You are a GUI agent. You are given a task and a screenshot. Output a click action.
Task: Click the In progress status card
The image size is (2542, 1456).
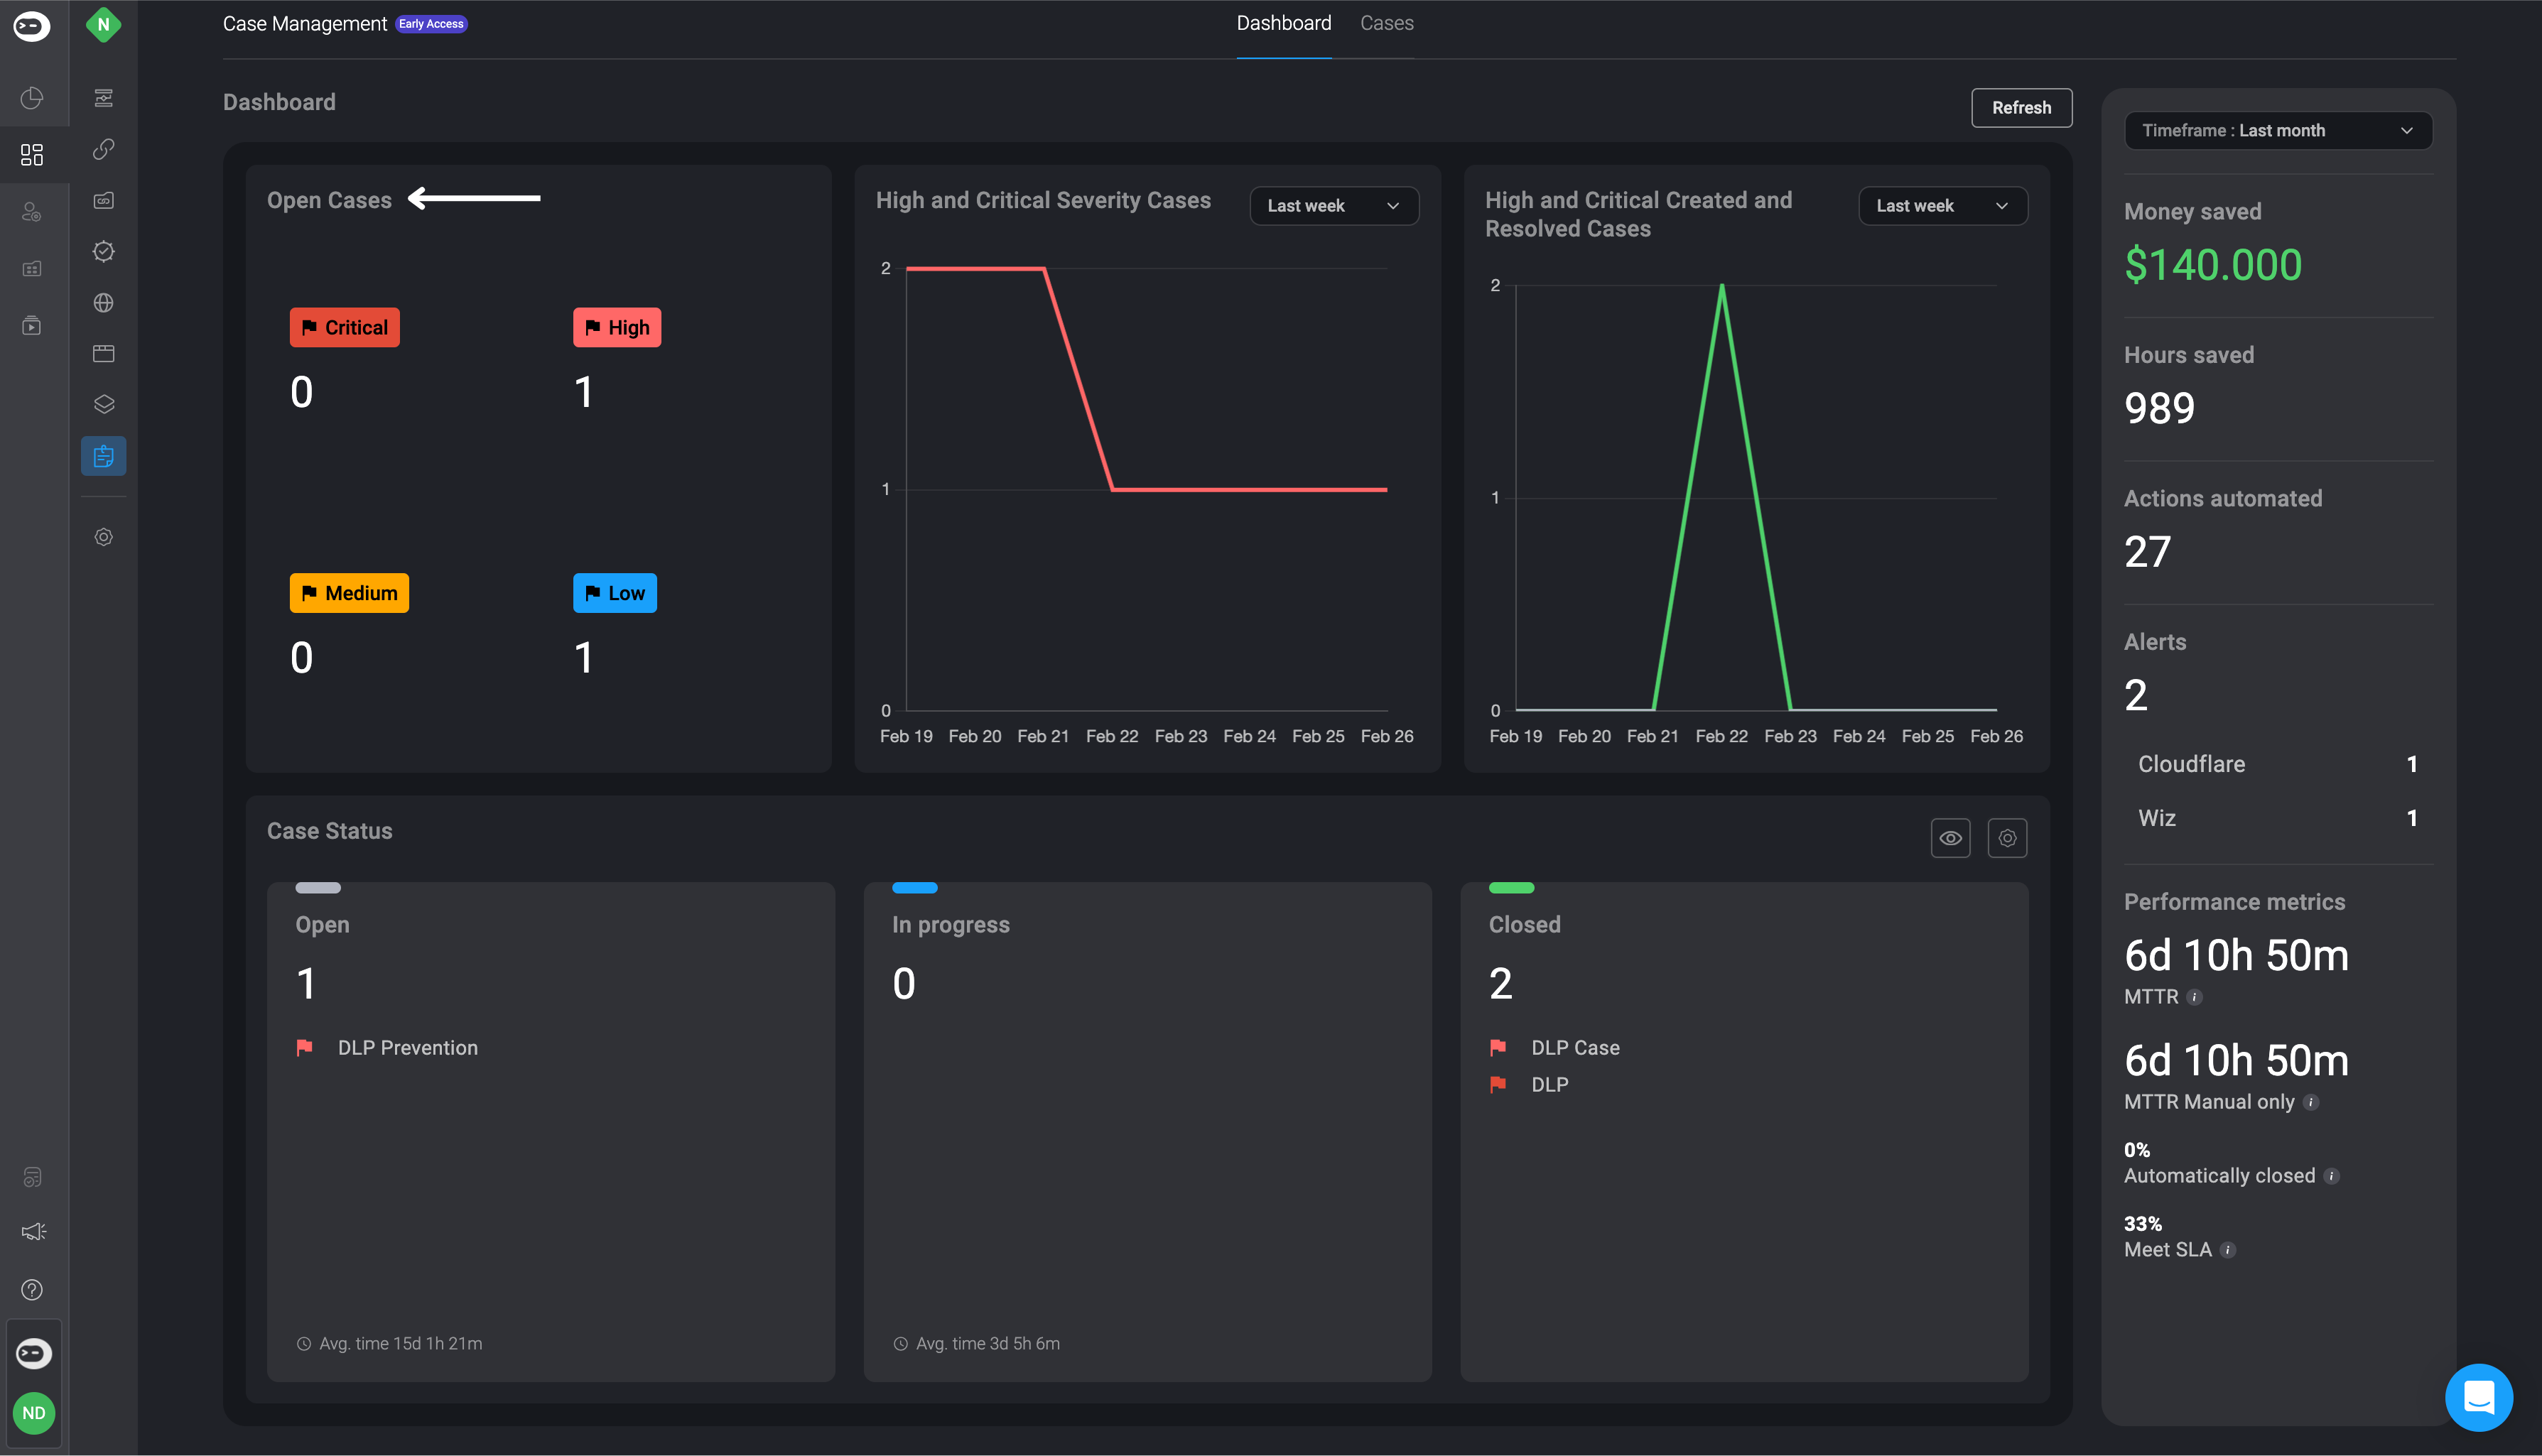[x=1147, y=1132]
